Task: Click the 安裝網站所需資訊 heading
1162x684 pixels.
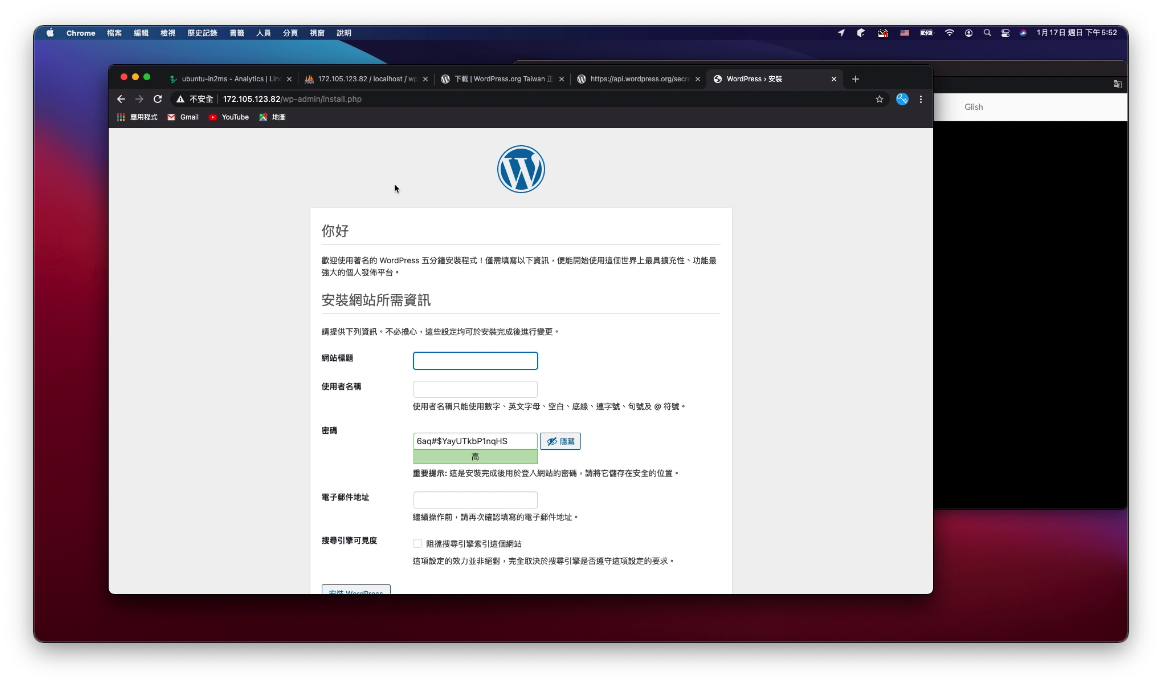Action: coord(376,300)
